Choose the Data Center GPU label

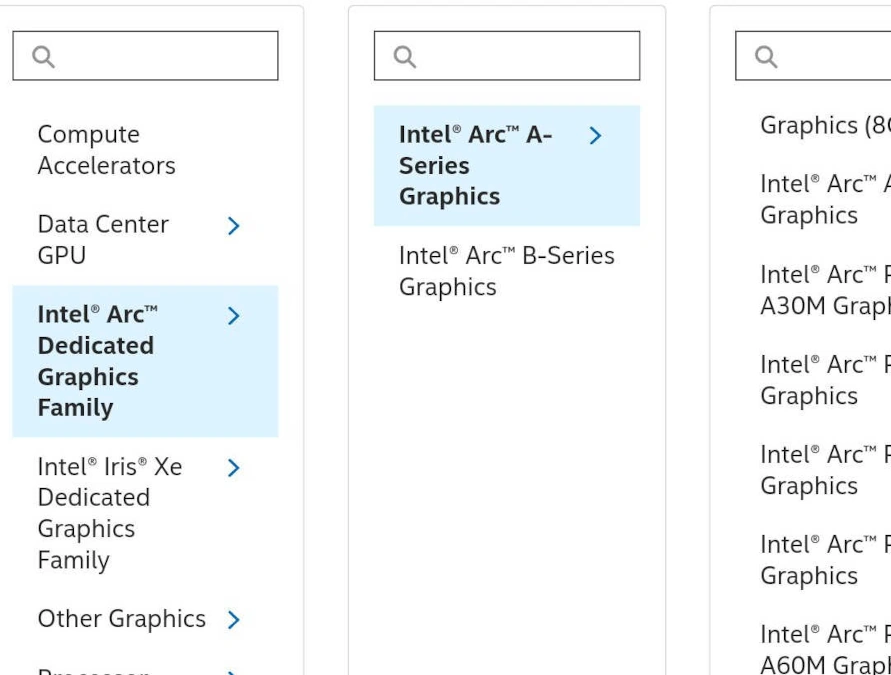(103, 240)
